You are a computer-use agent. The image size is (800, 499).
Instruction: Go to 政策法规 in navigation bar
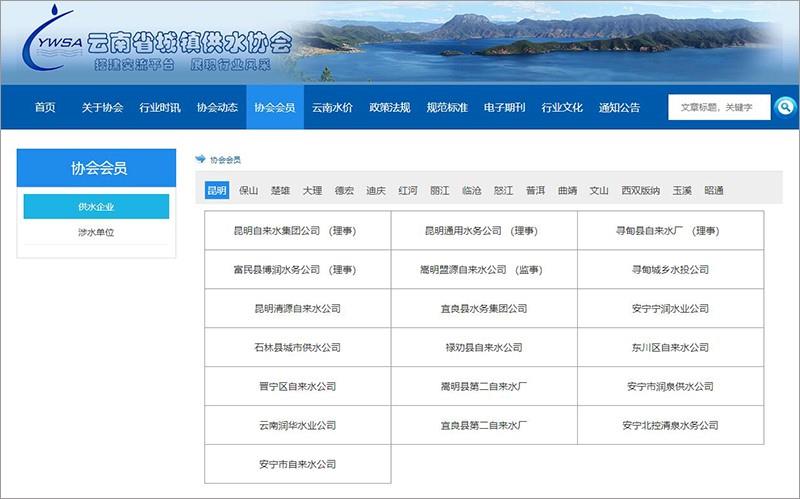389,108
